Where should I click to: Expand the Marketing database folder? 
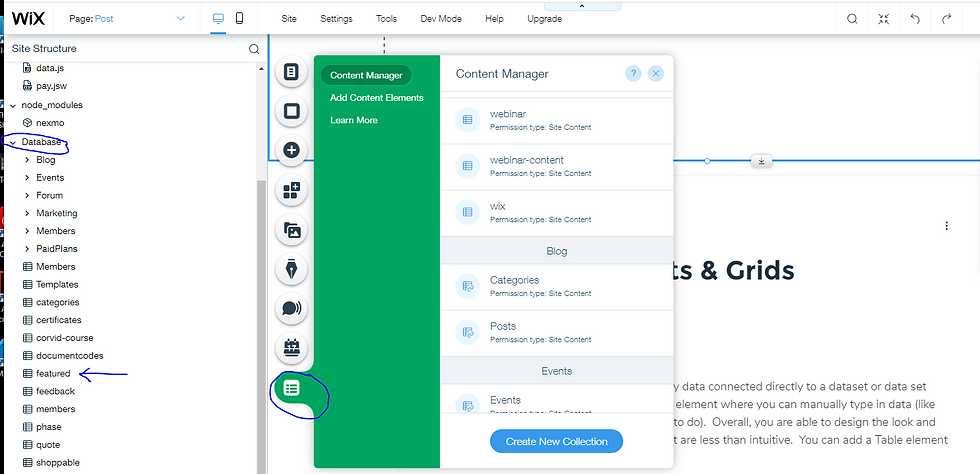point(27,213)
